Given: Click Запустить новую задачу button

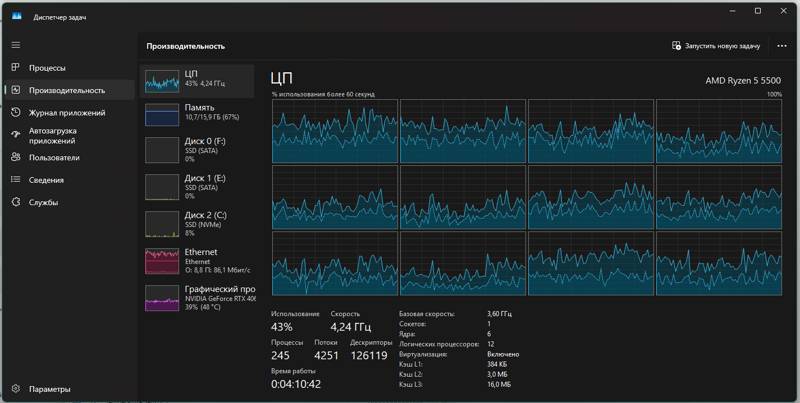Looking at the screenshot, I should [716, 46].
